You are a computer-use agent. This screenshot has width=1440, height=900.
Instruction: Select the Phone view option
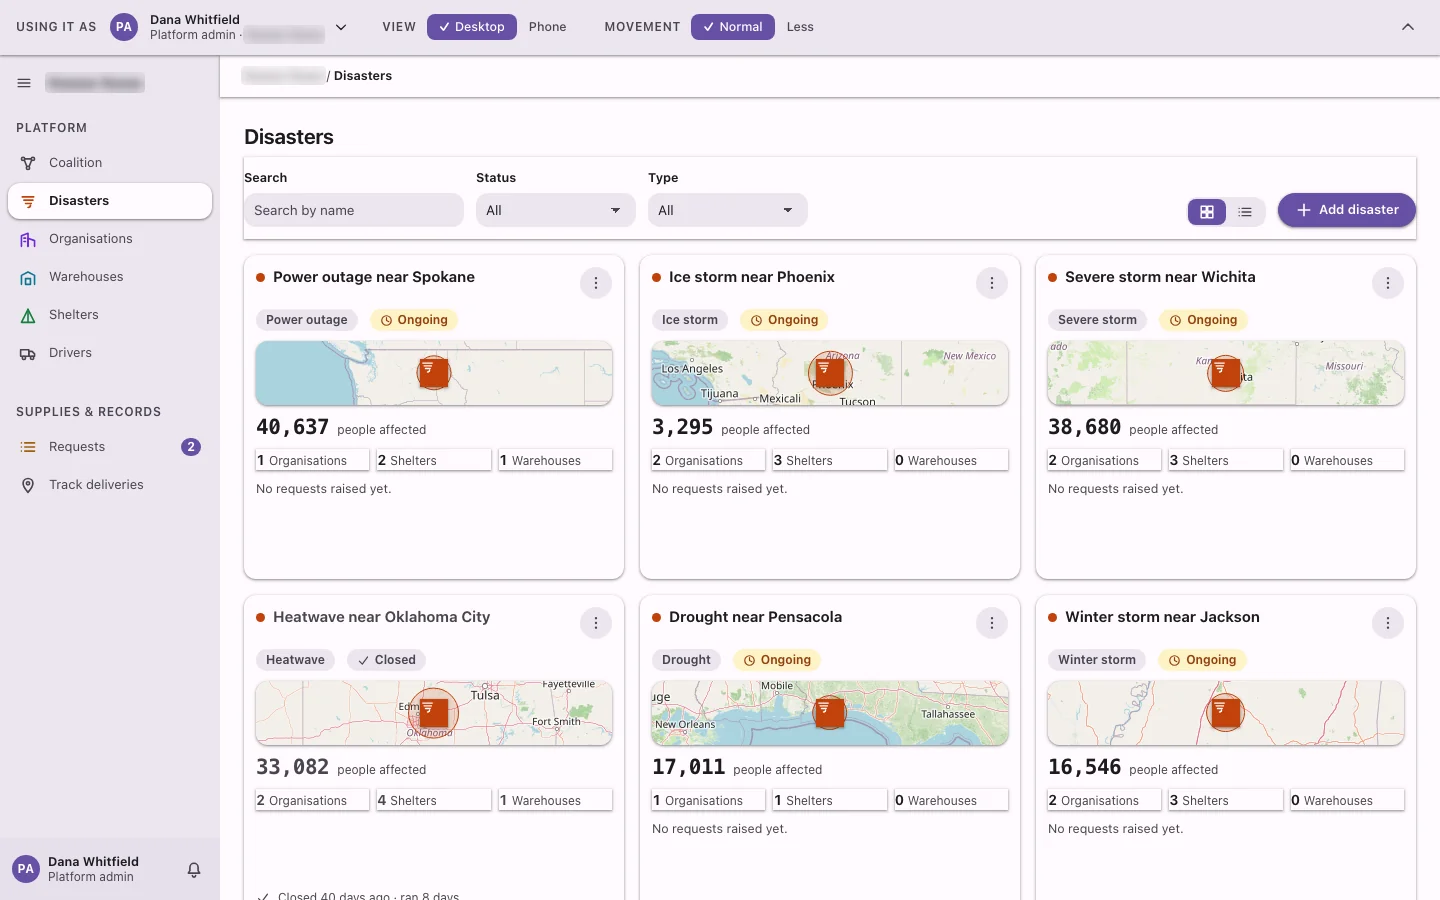548,27
